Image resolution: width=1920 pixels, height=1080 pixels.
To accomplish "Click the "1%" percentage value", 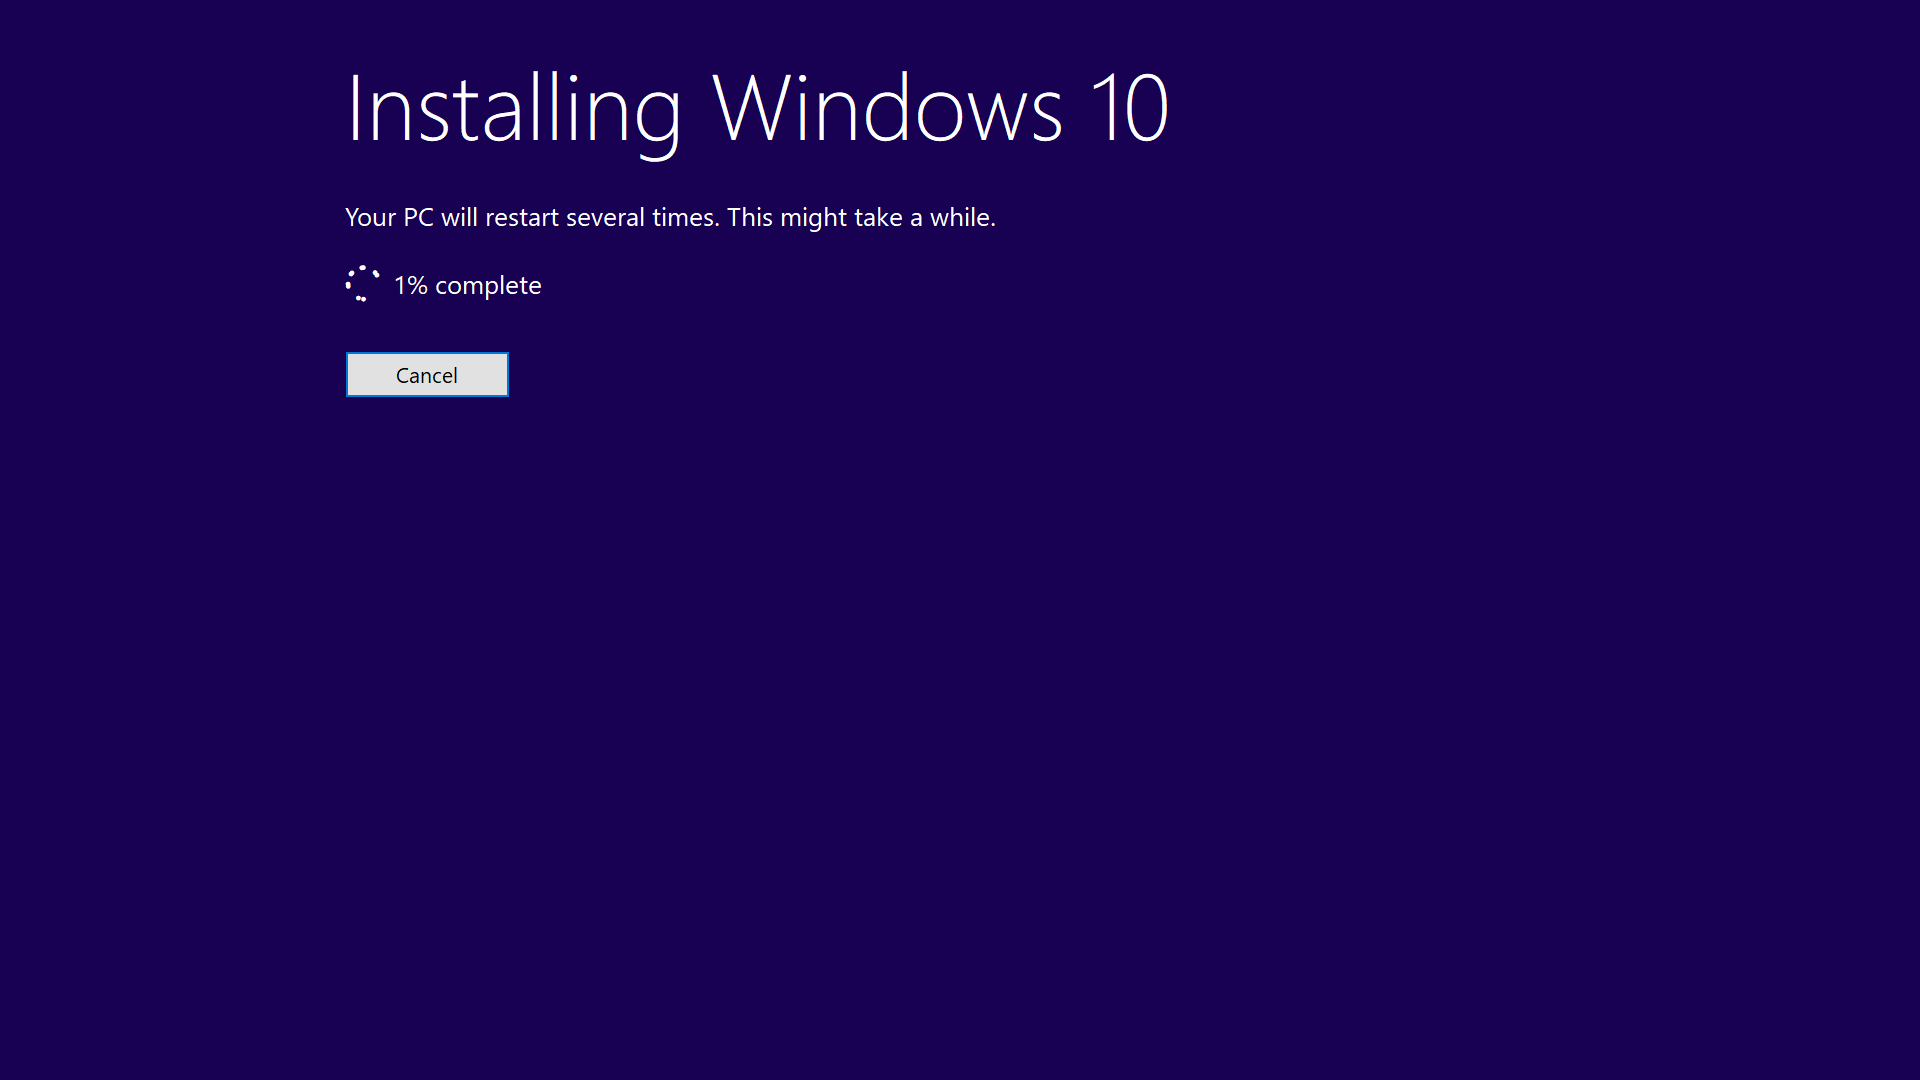I will tap(410, 286).
